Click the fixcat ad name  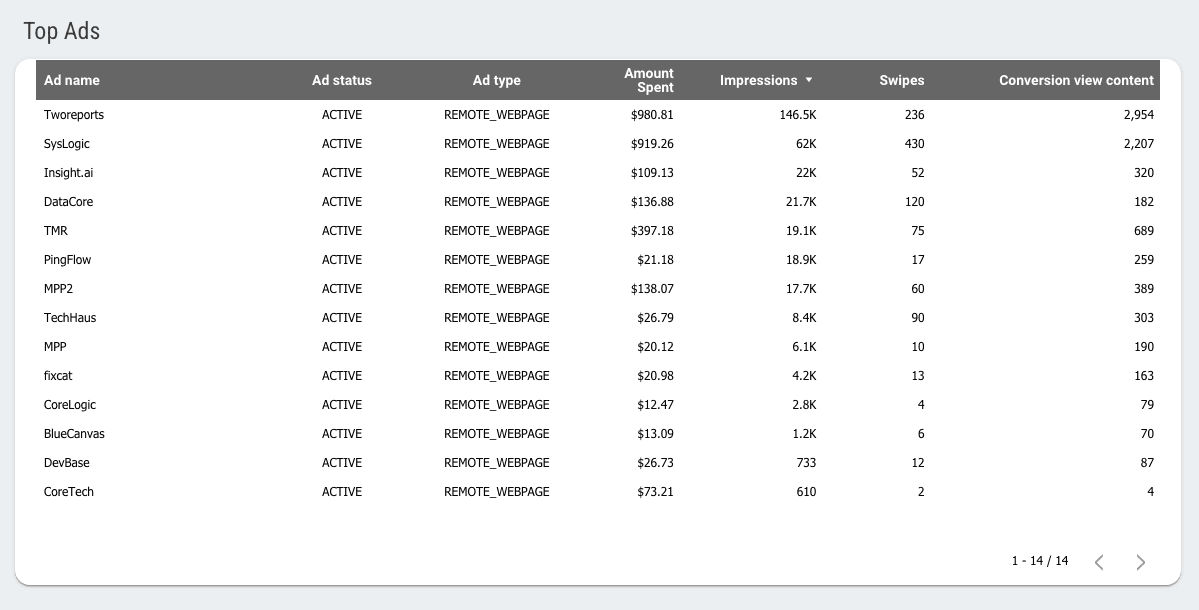pyautogui.click(x=60, y=375)
